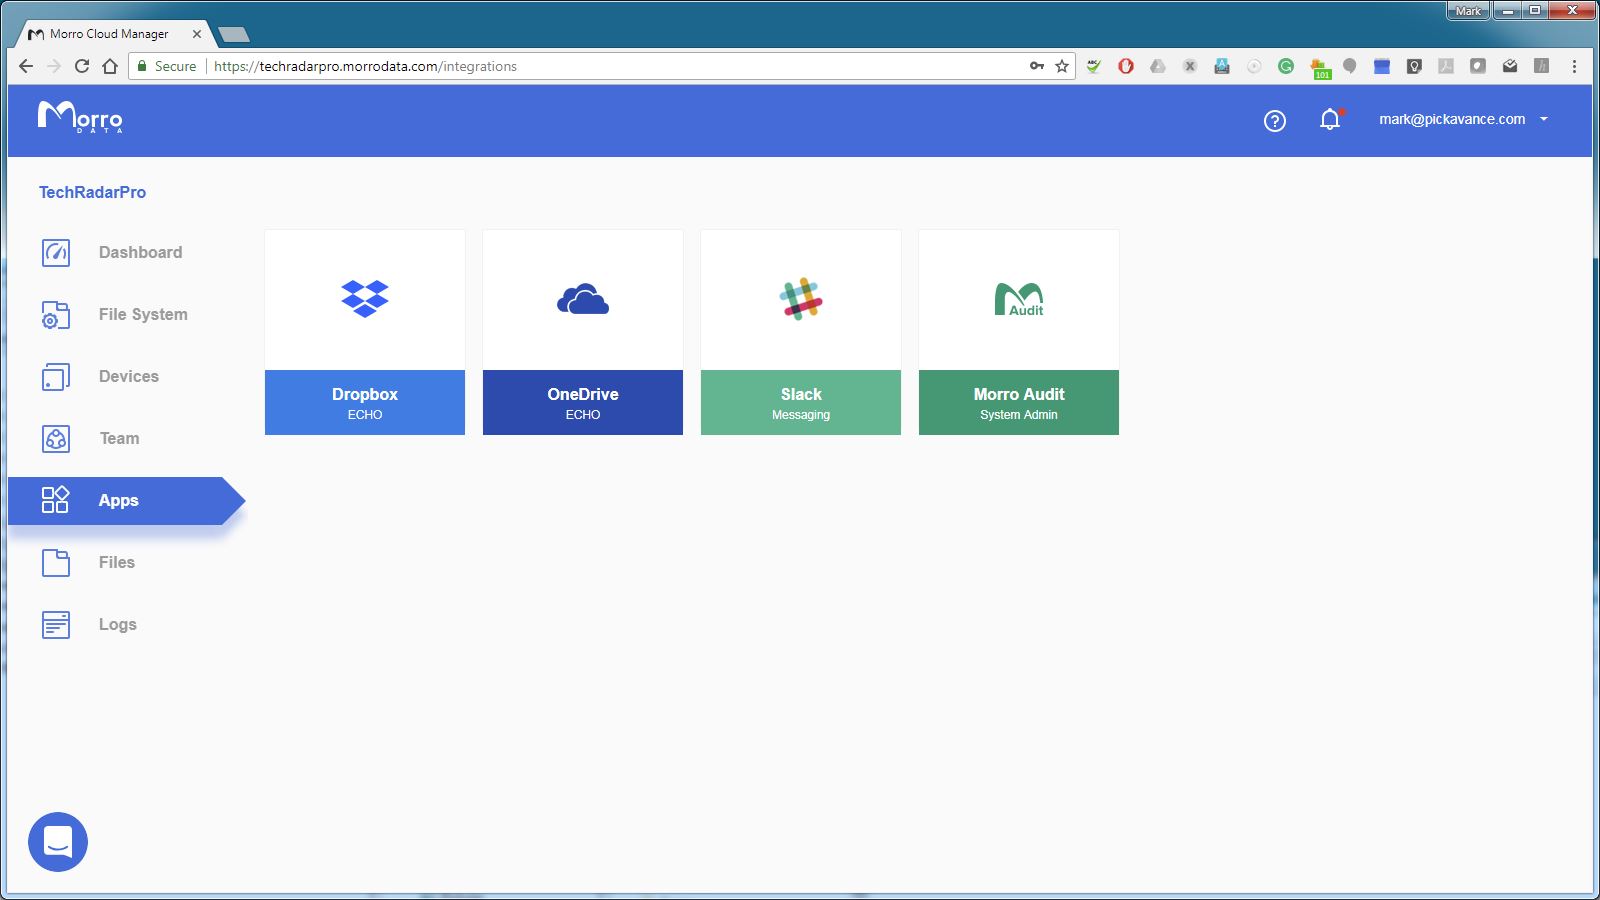Open the chat support bubble
This screenshot has height=900, width=1600.
click(58, 842)
